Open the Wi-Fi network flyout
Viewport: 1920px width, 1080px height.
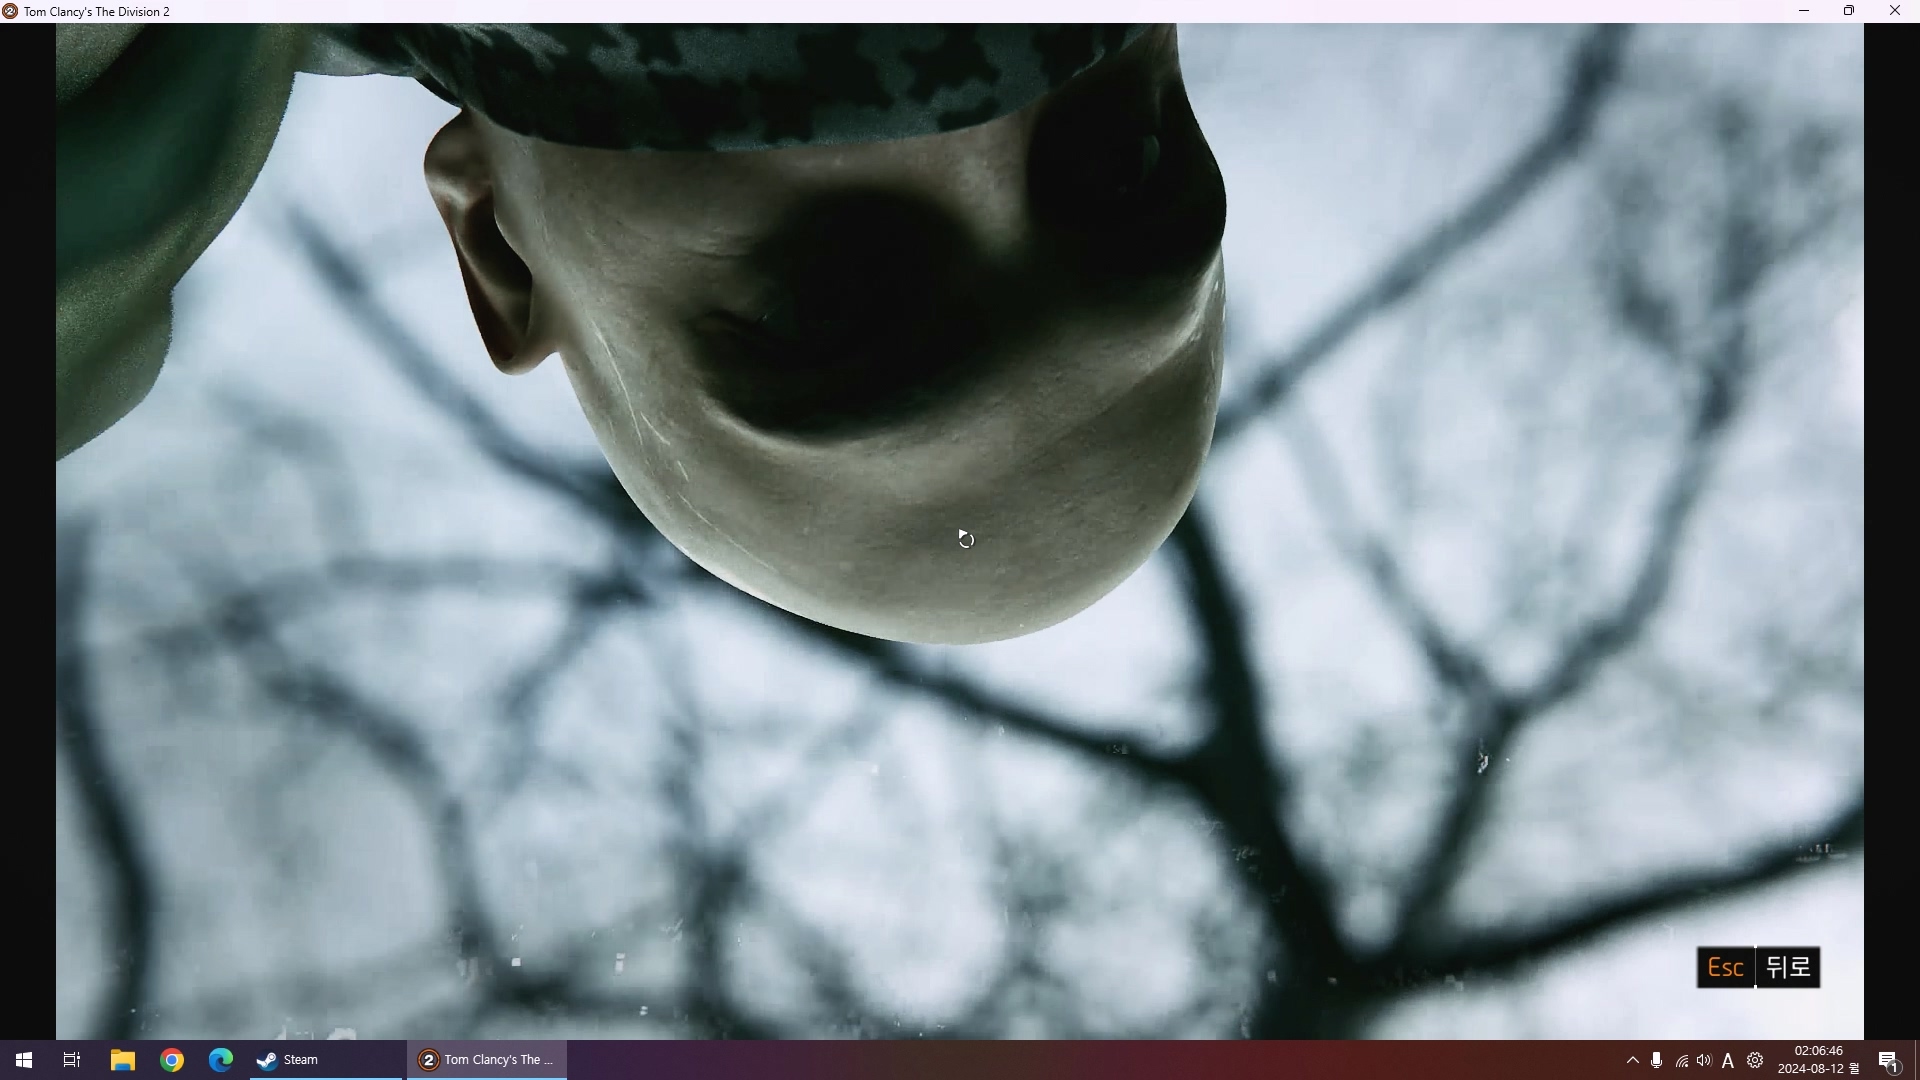click(x=1682, y=1061)
